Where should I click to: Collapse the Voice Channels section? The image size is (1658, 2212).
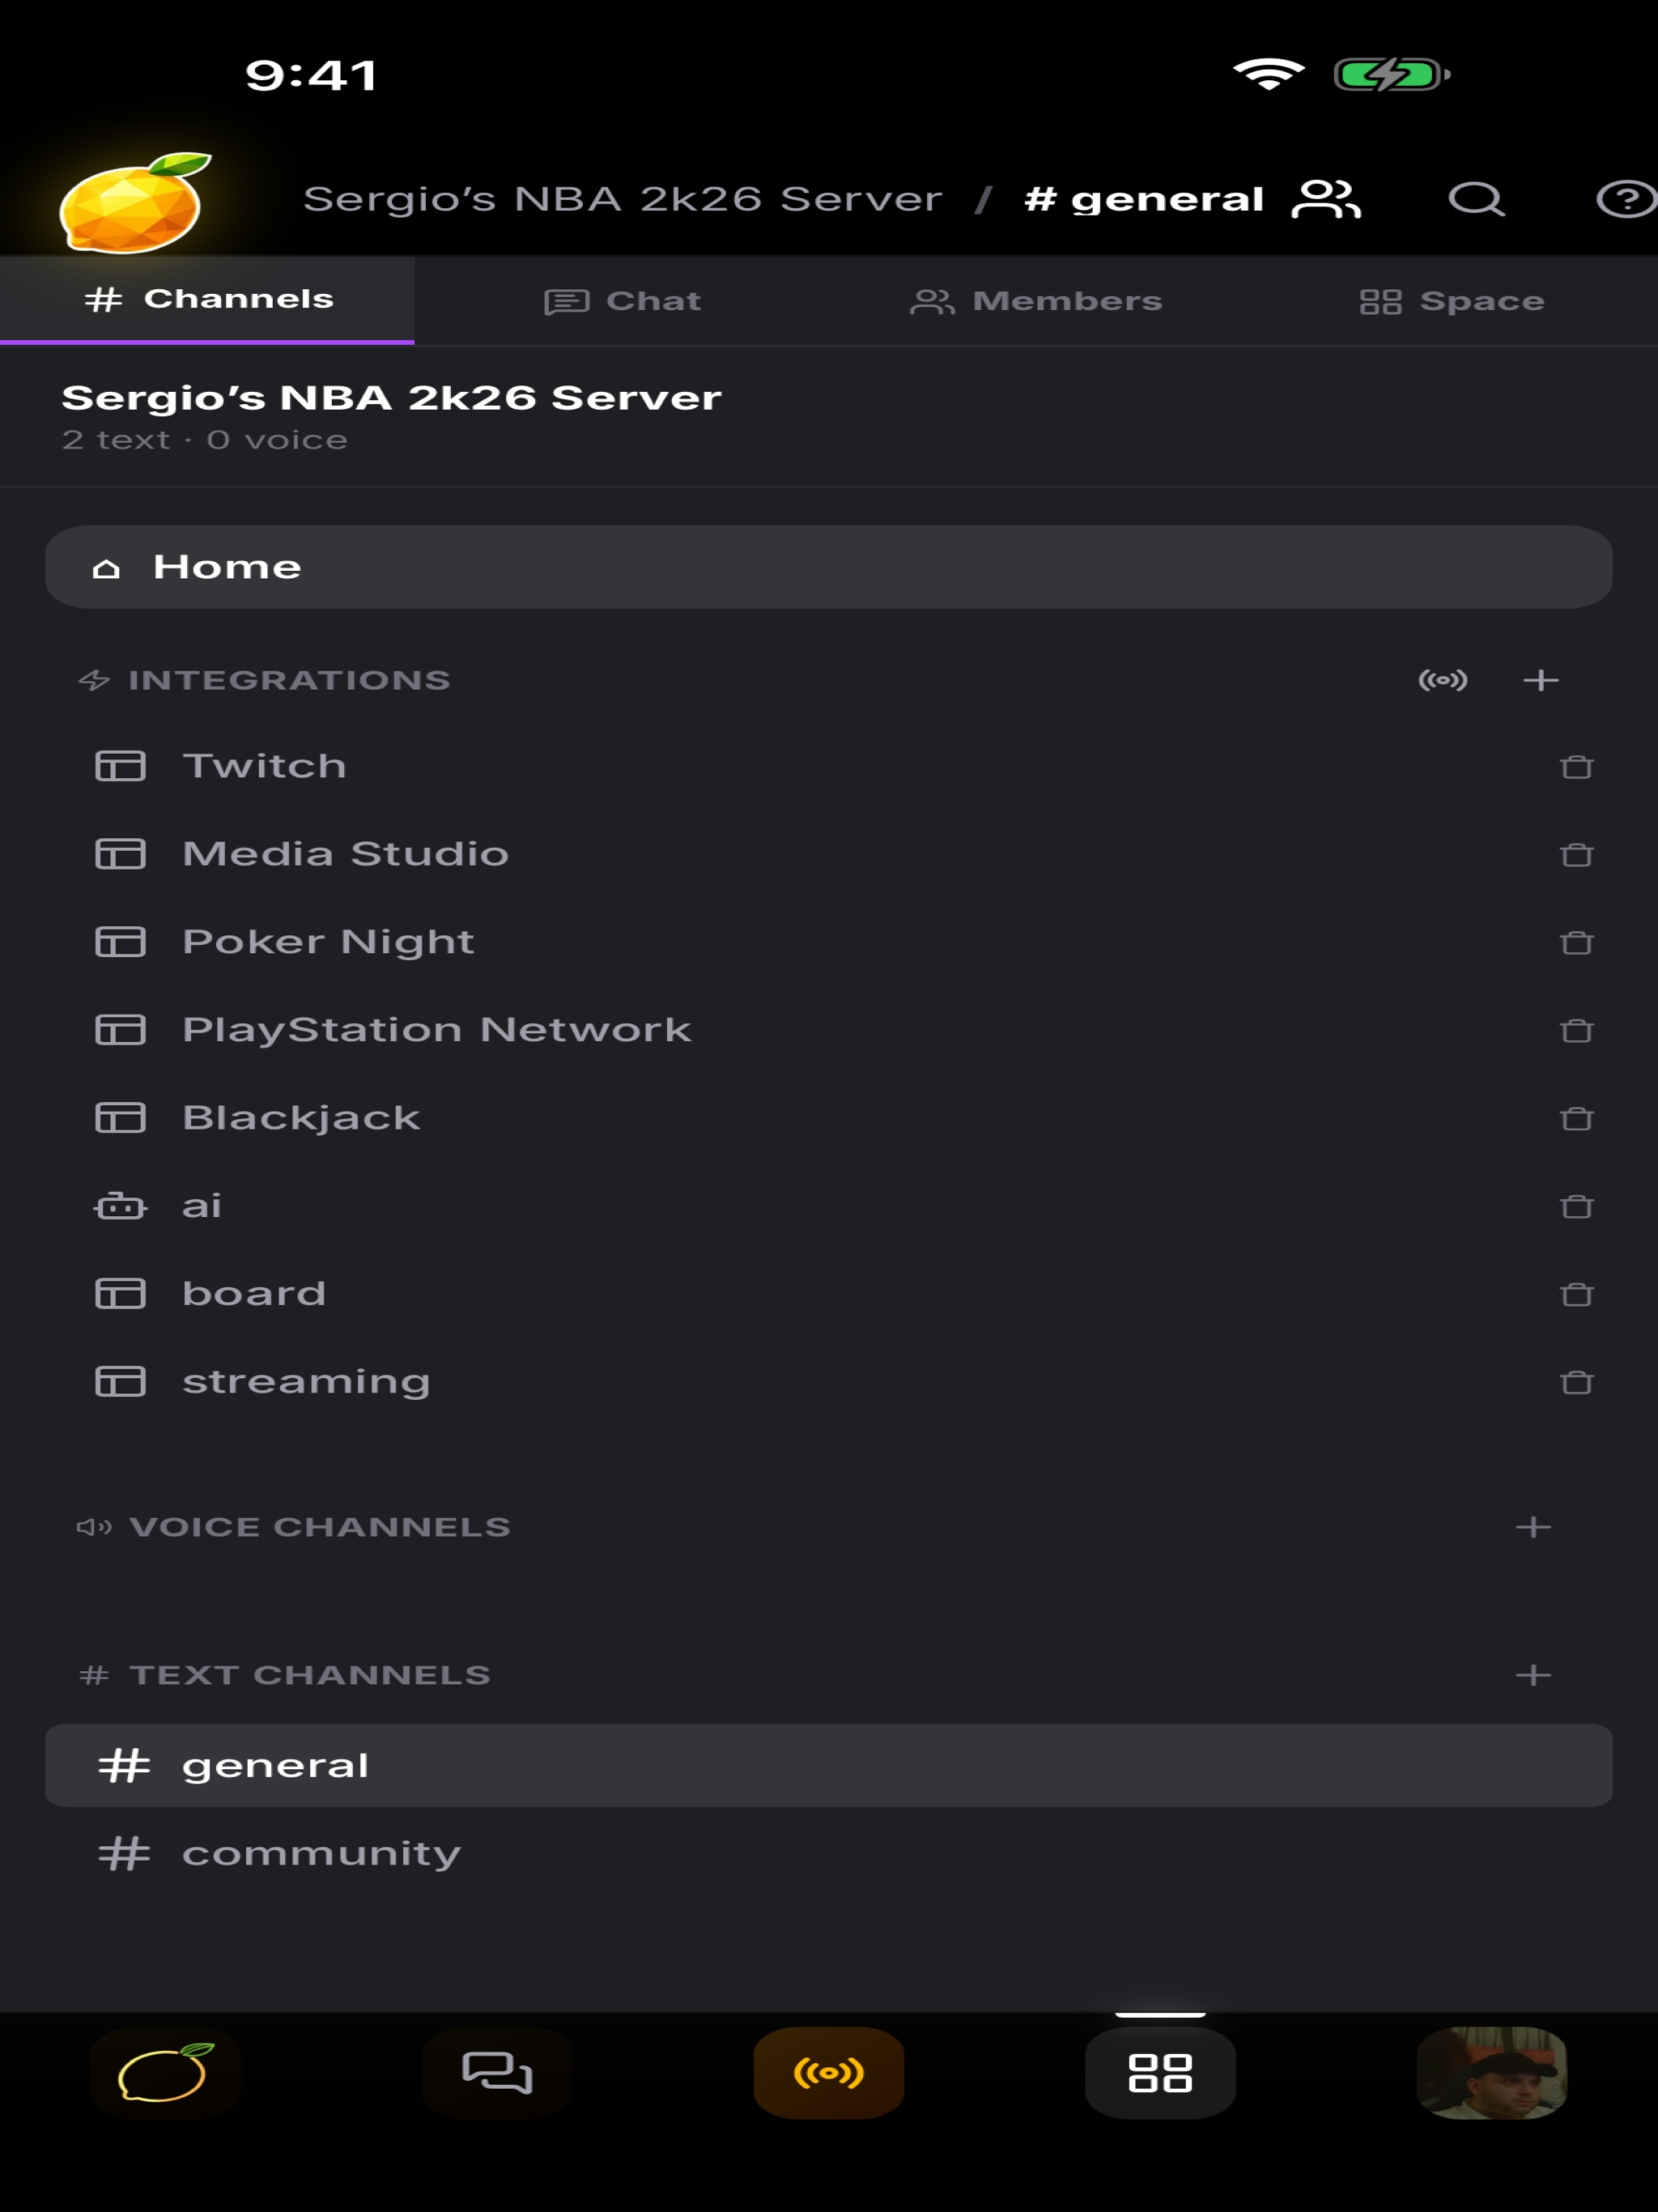point(294,1527)
